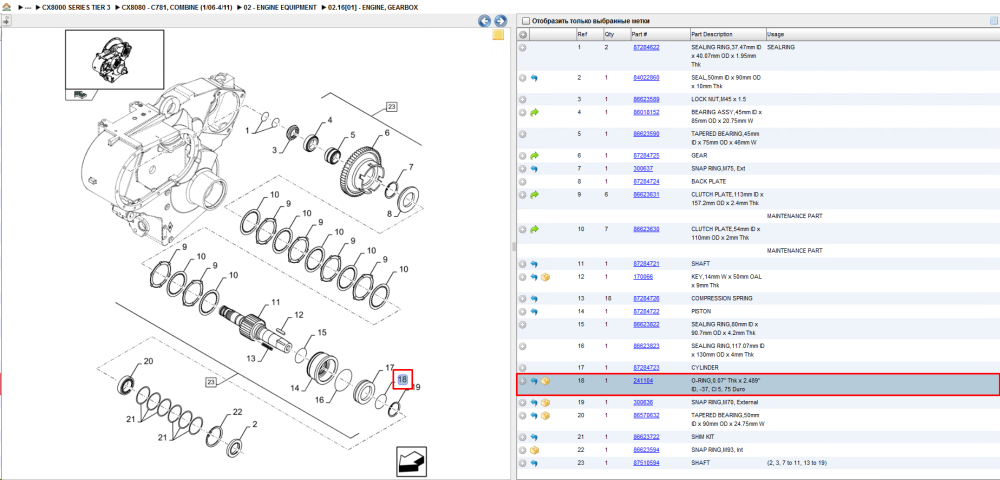The image size is (1000, 480).
Task: Click the blue arrow icon for the SHIM KIT row
Action: [534, 437]
